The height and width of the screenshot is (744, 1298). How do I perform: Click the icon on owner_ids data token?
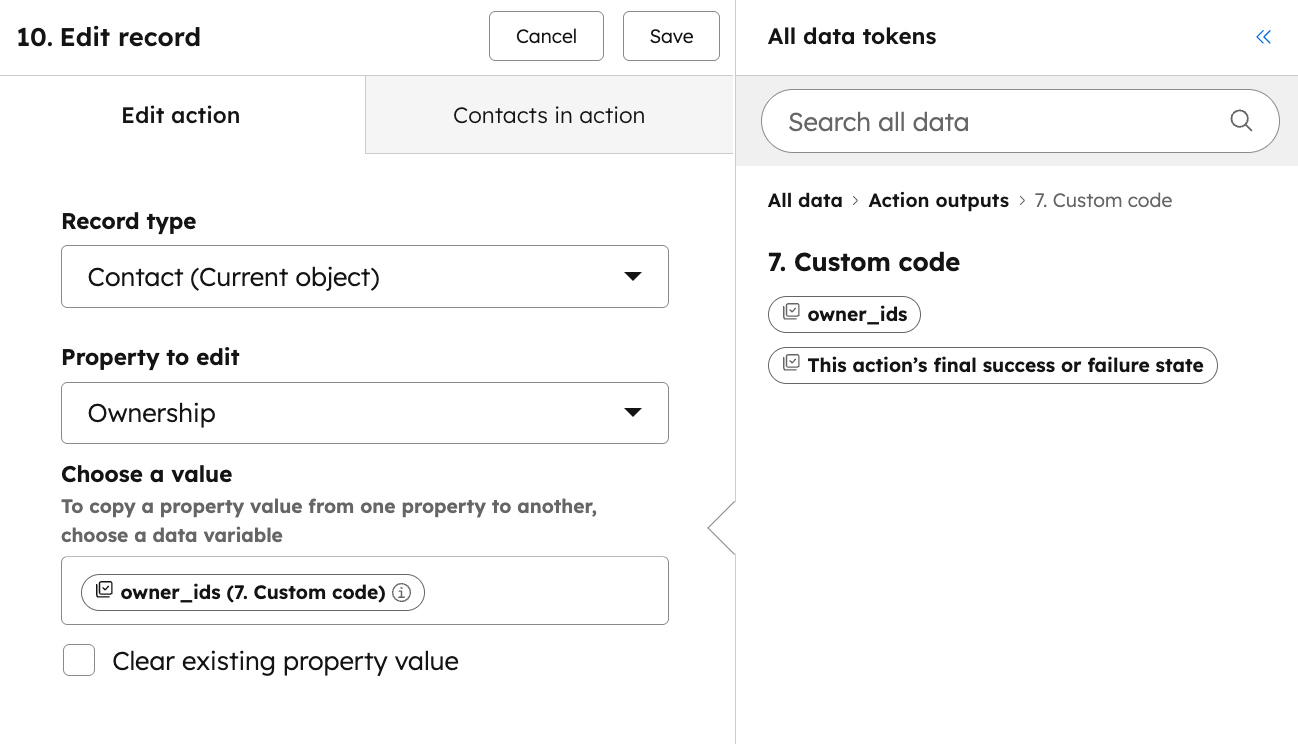click(x=791, y=313)
